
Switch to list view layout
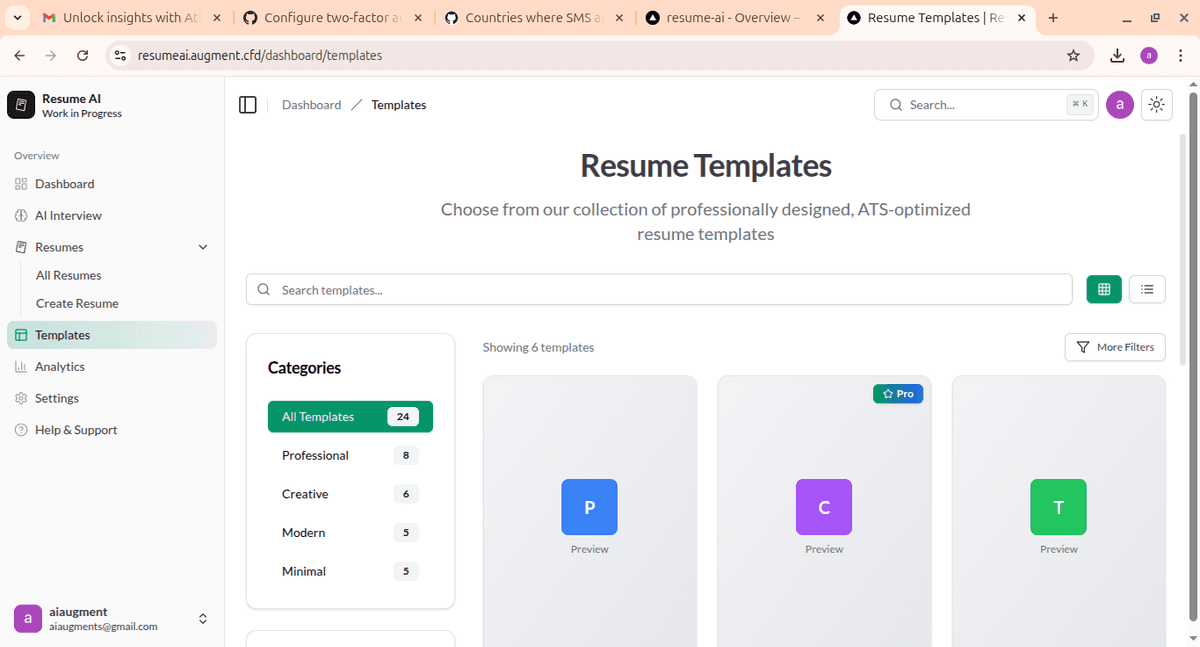1147,289
